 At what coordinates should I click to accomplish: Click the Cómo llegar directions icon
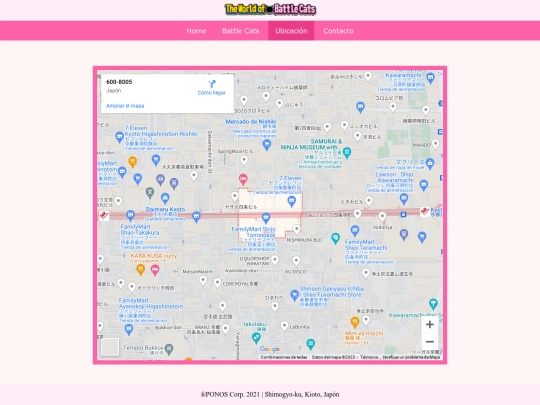[212, 84]
